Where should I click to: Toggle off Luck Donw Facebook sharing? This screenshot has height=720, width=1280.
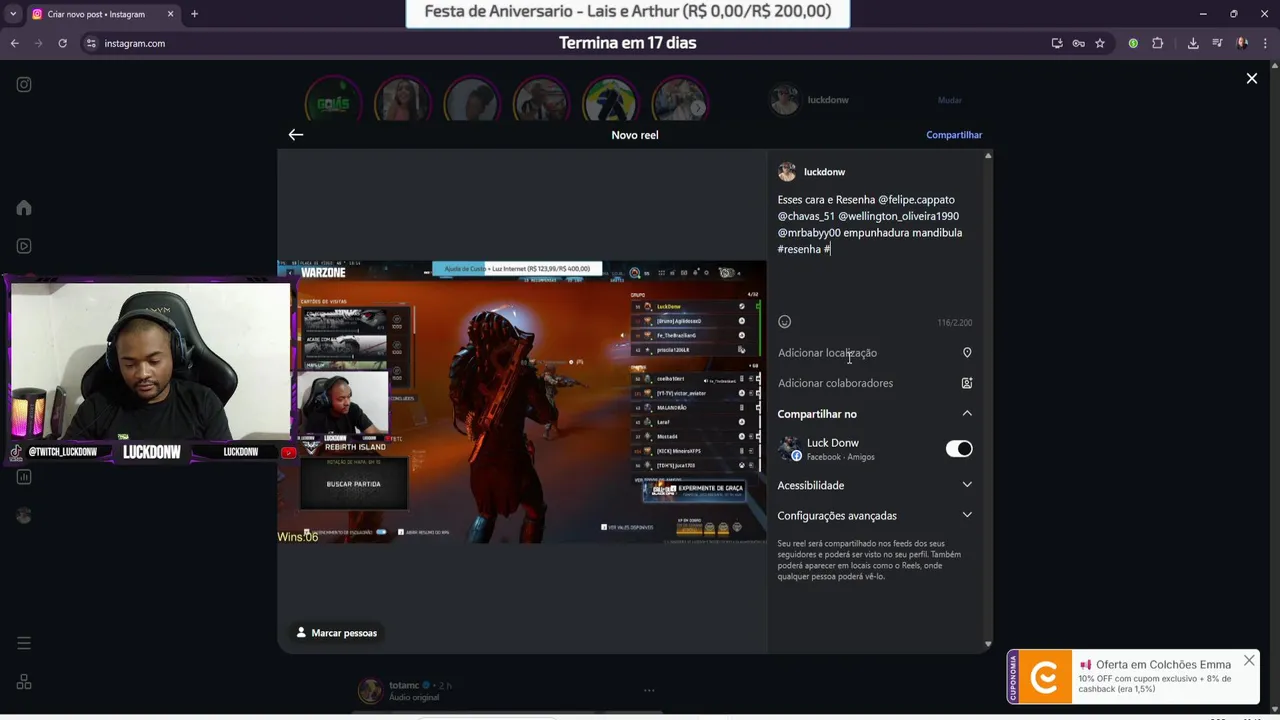tap(959, 449)
